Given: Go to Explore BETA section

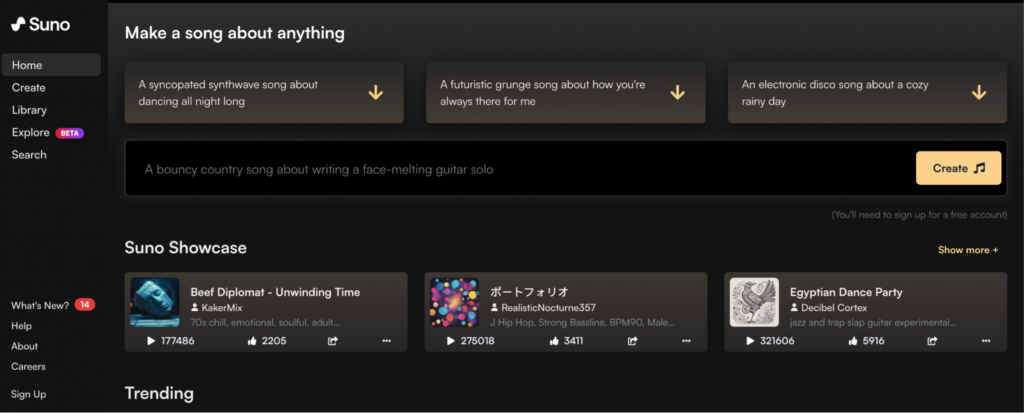Looking at the screenshot, I should click(48, 133).
